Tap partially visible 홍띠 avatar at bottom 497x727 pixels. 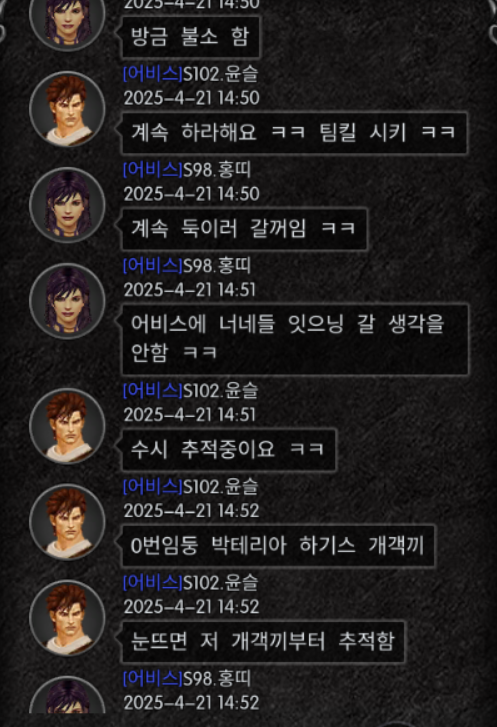click(67, 695)
